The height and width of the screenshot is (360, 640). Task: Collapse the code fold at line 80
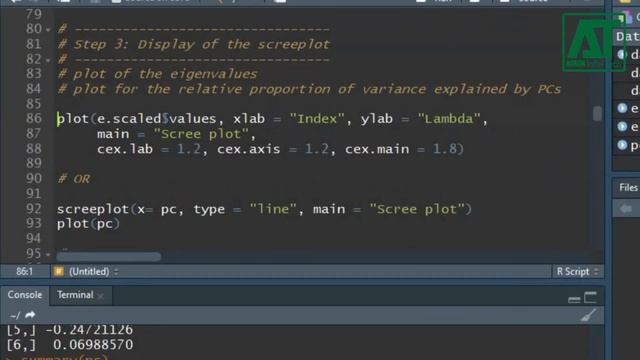[48, 30]
